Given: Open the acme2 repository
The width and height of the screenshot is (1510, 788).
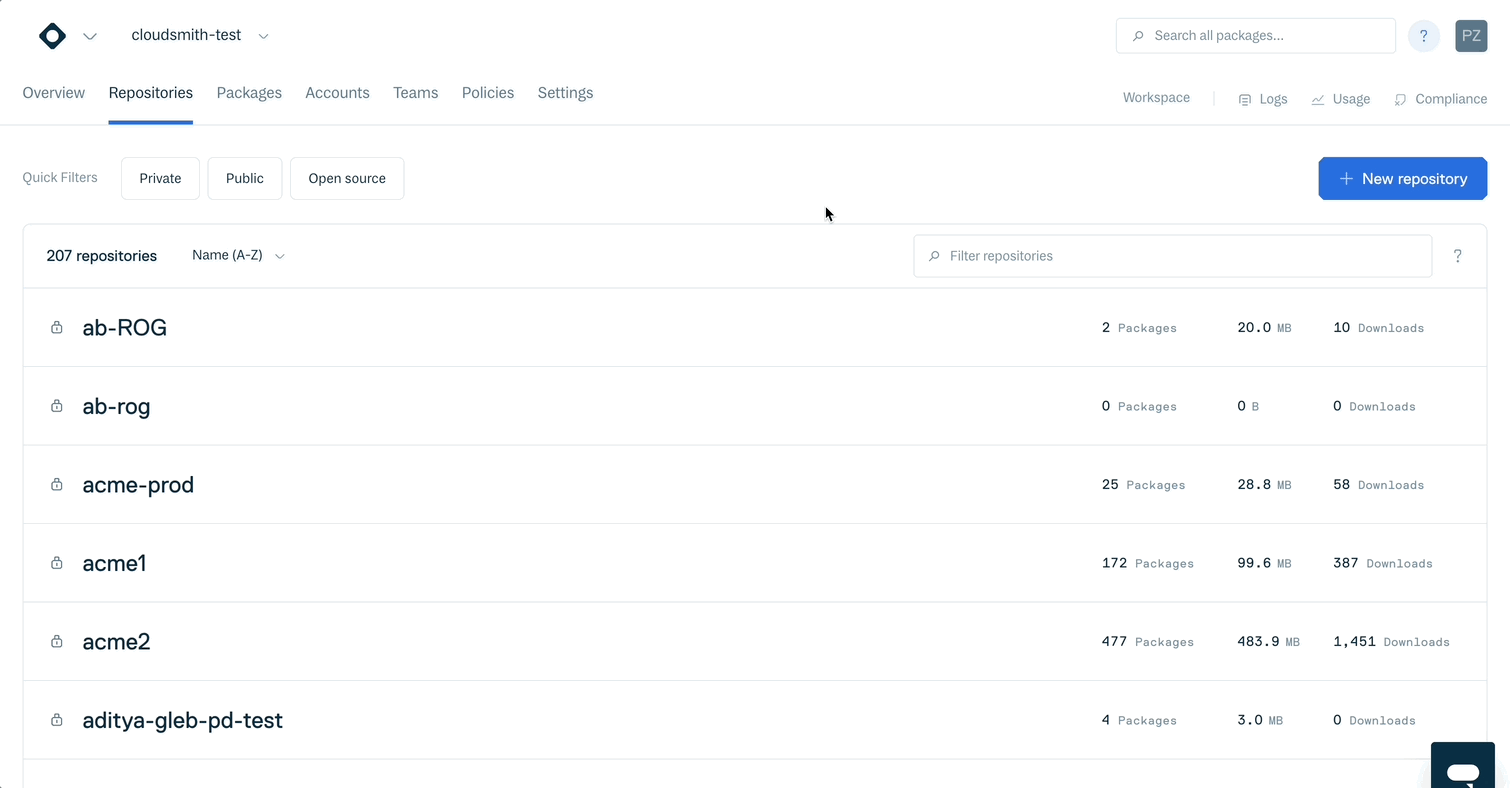Looking at the screenshot, I should click(x=116, y=641).
